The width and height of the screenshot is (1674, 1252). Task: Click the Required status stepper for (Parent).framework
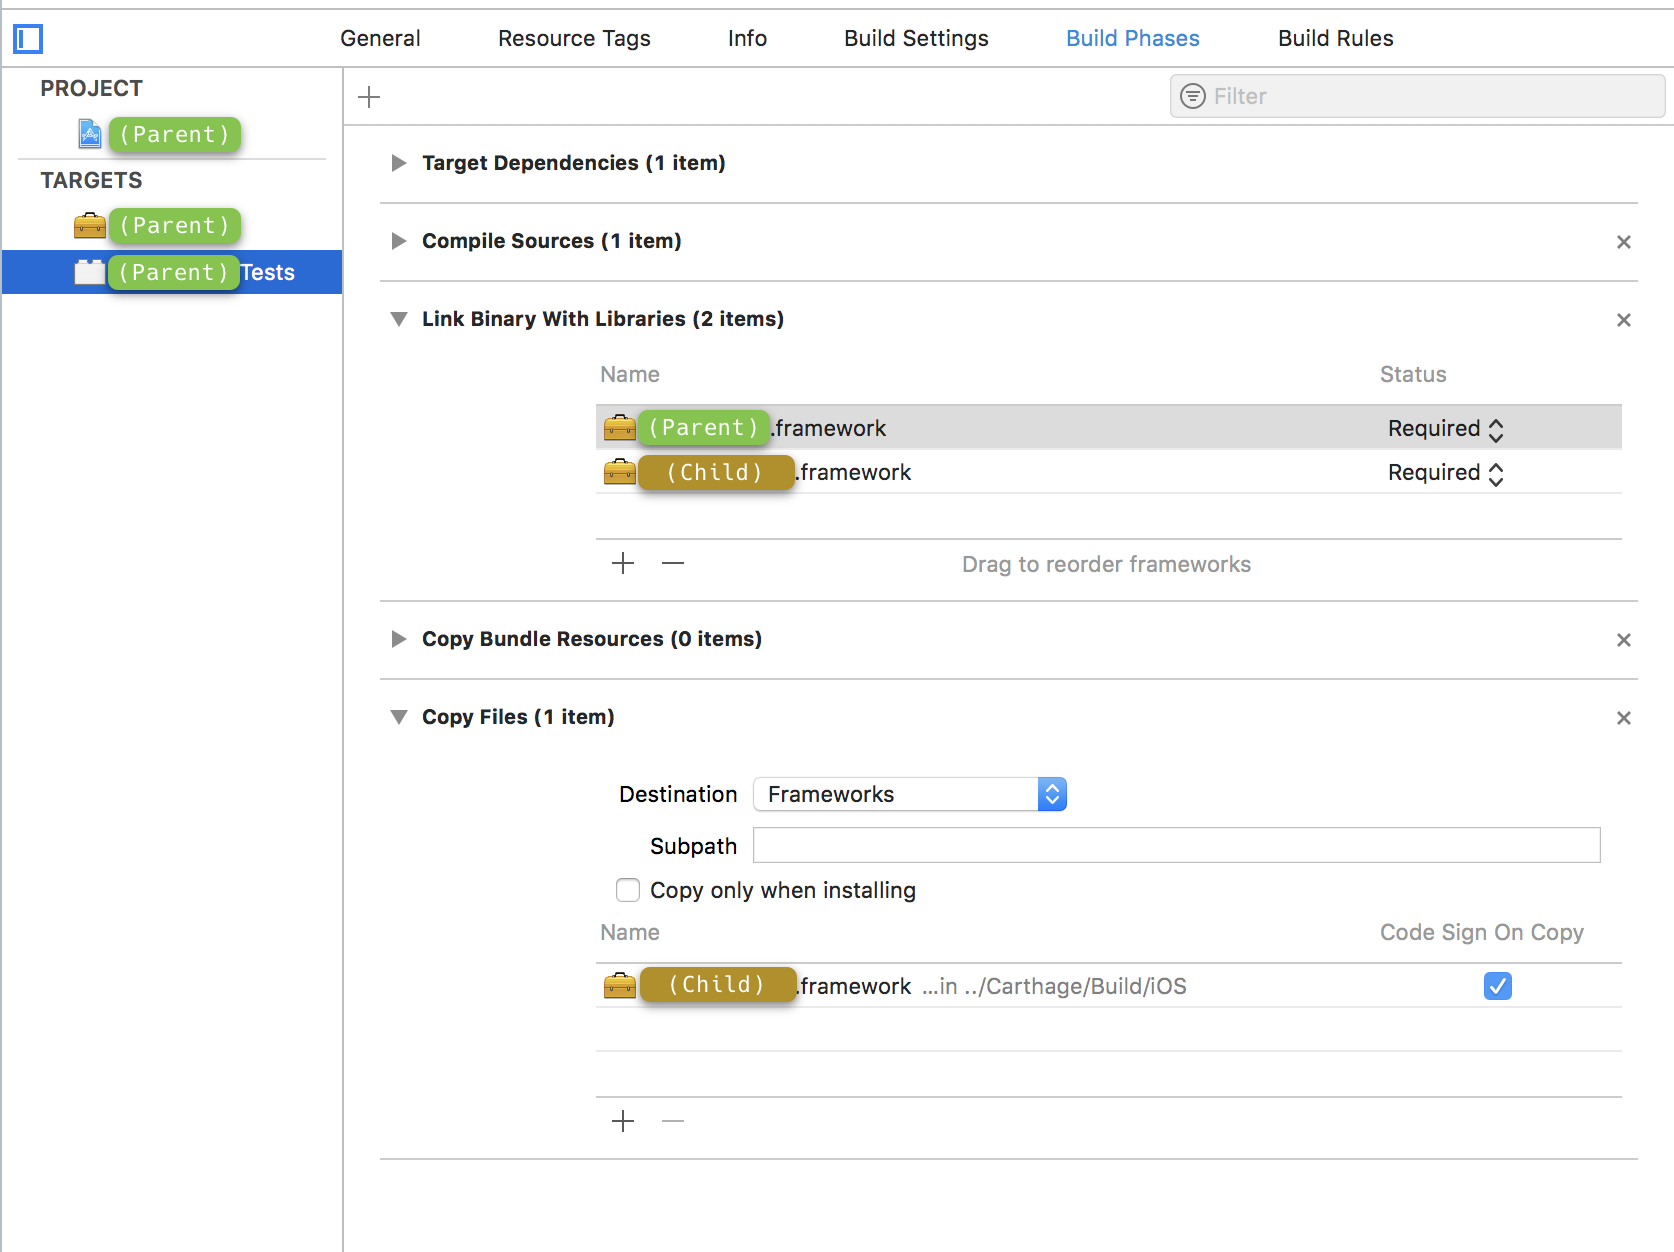(1496, 428)
